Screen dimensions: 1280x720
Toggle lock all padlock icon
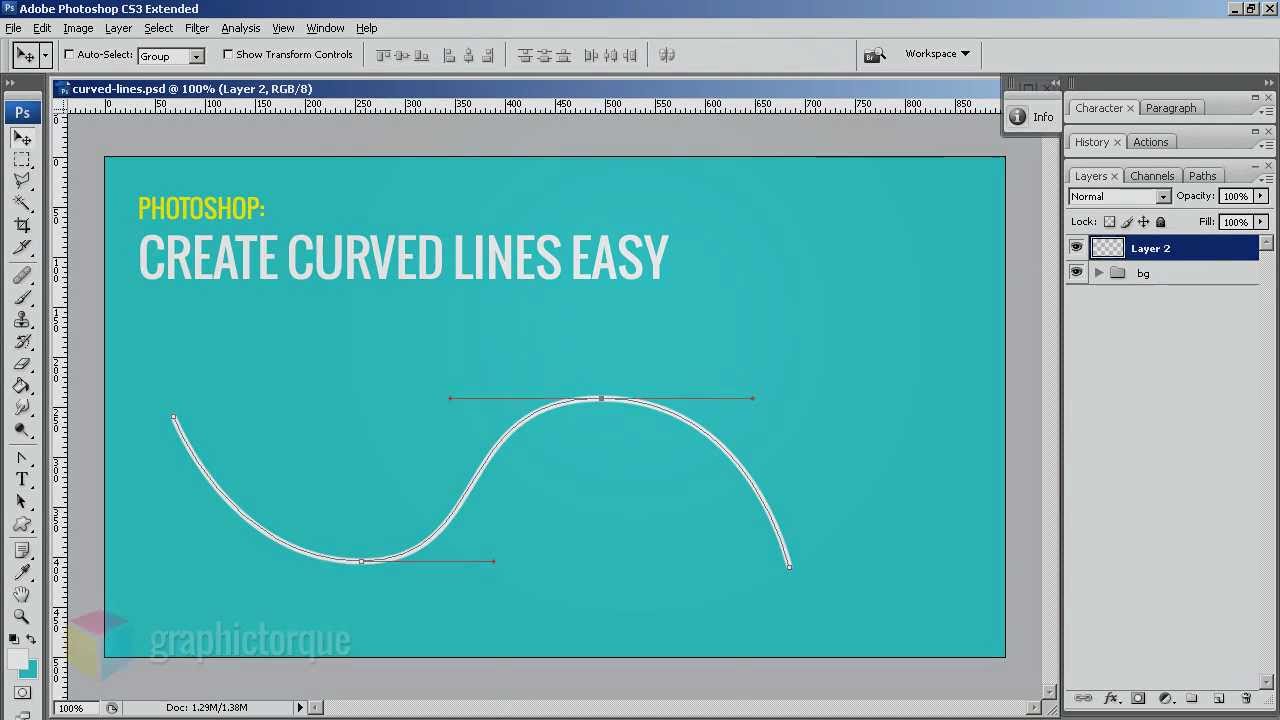click(1161, 222)
